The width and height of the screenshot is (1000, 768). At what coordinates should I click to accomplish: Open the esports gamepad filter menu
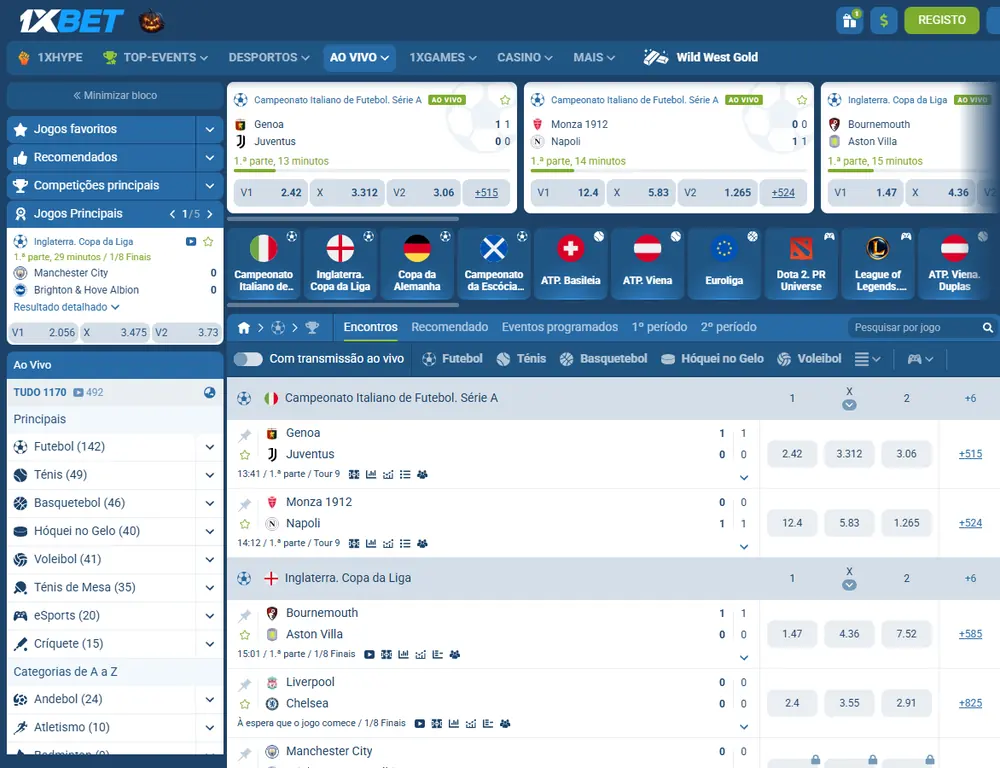(x=920, y=359)
